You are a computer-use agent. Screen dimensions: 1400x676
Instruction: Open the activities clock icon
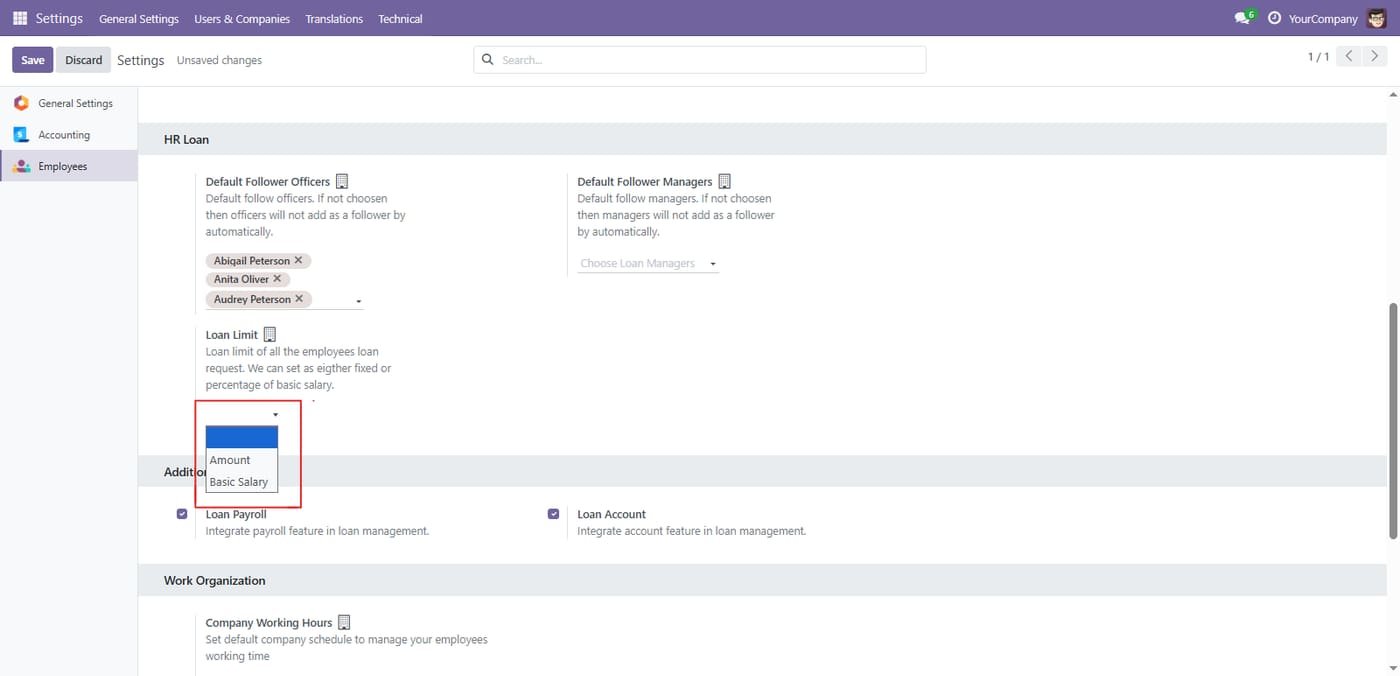click(1274, 18)
